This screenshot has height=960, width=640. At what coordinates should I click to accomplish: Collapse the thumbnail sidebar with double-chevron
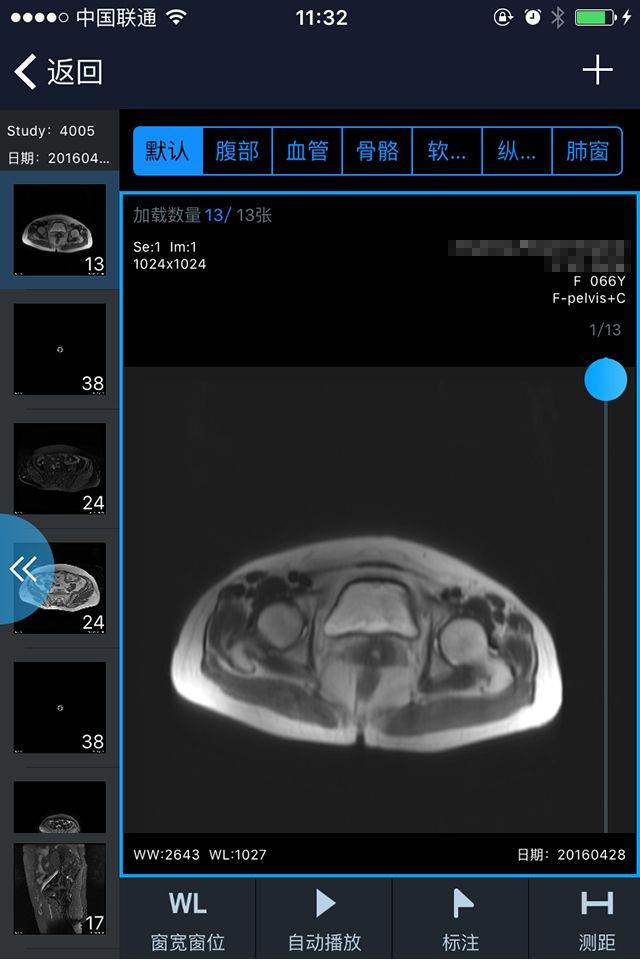(x=23, y=569)
